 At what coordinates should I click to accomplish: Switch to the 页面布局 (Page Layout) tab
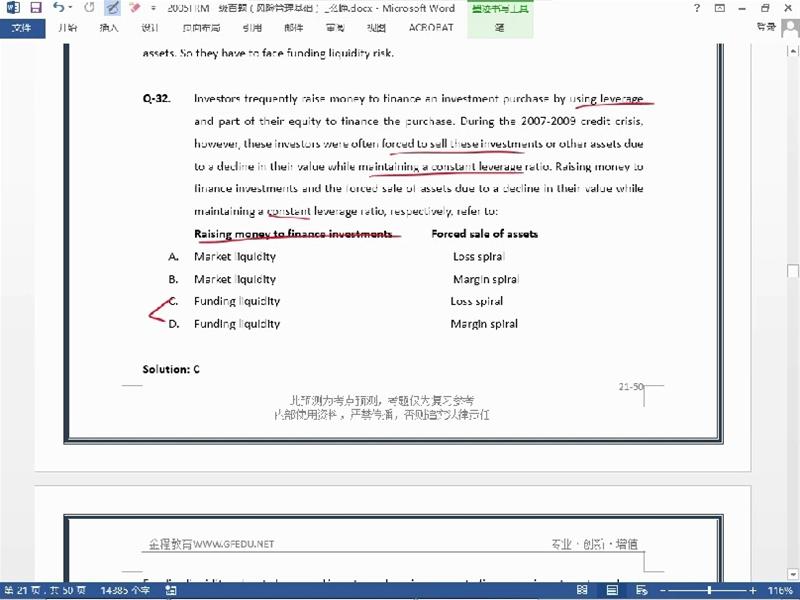(x=202, y=28)
